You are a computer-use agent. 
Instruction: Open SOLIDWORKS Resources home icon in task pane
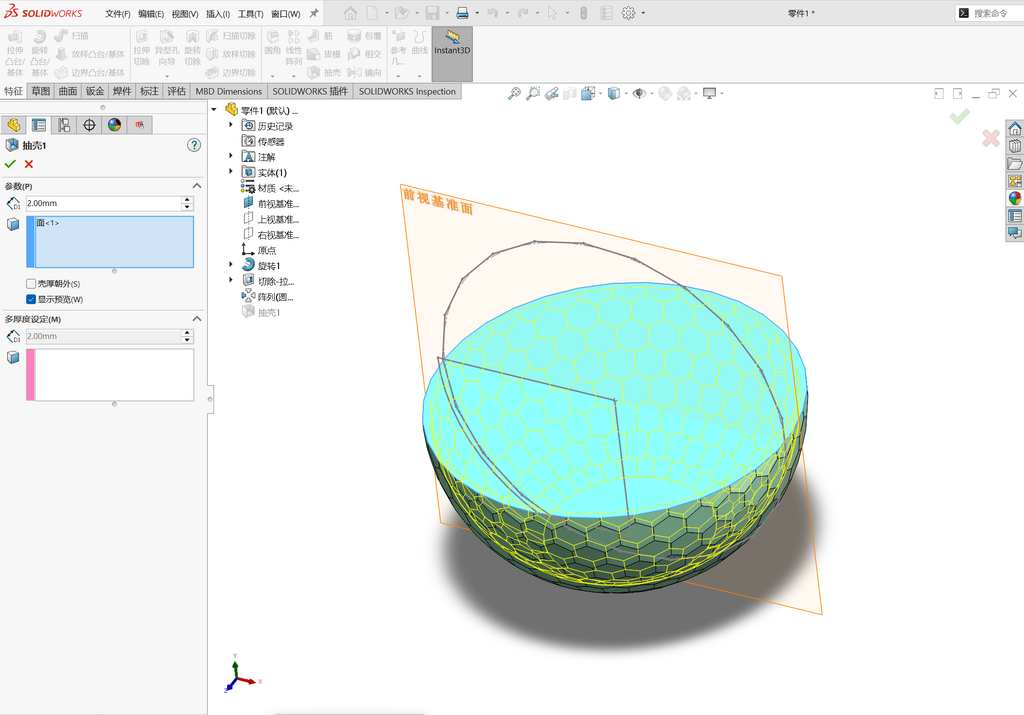coord(1015,128)
